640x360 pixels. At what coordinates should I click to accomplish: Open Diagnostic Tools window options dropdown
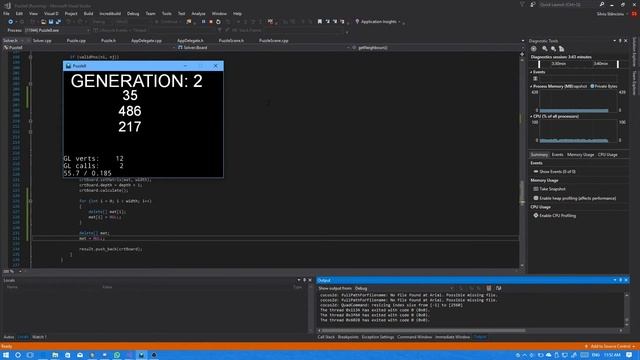pos(614,41)
